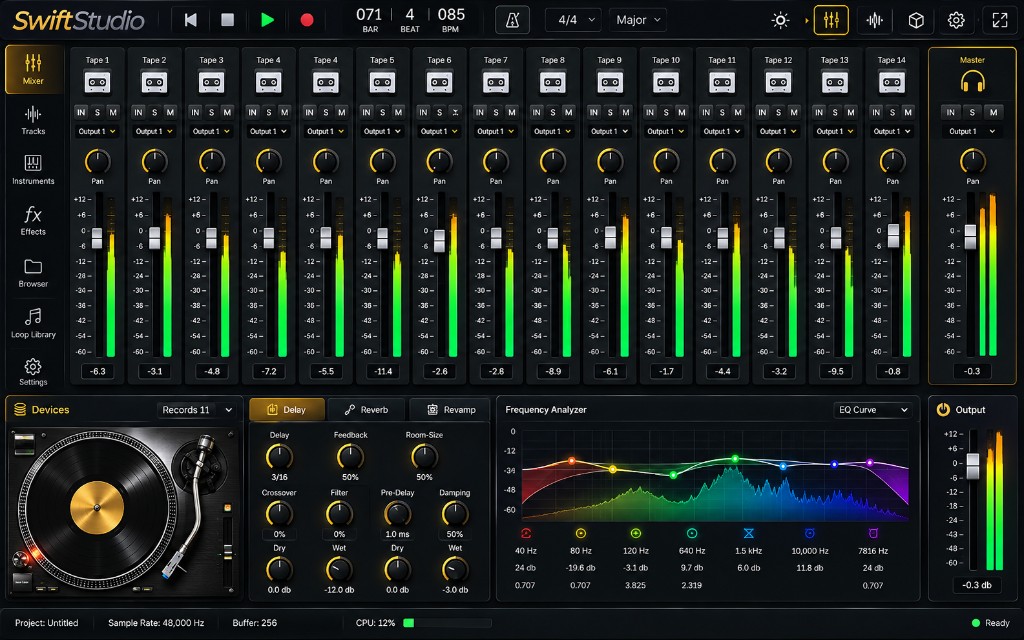Open Settings at the bottom of the sidebar
1024x640 pixels.
point(33,372)
